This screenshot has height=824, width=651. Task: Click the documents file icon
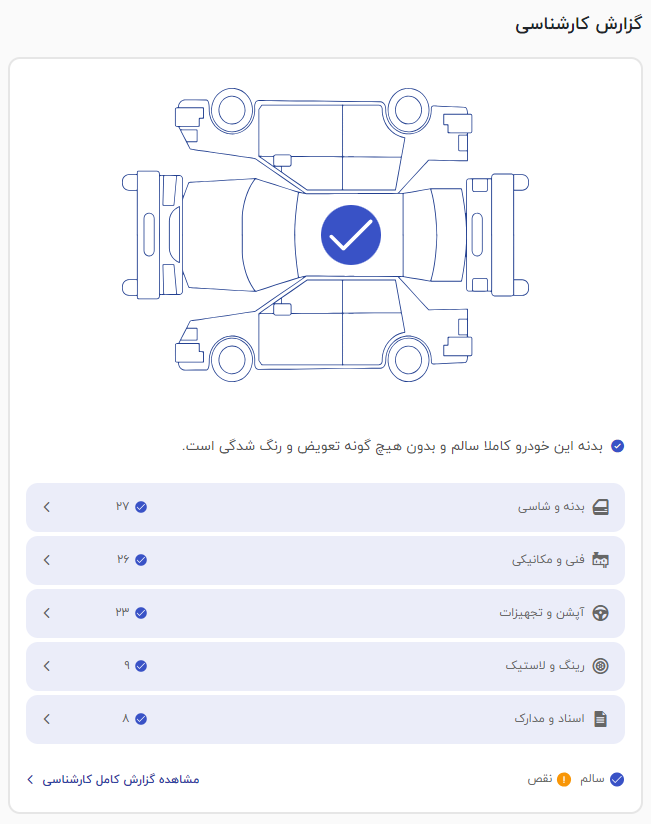[x=600, y=719]
